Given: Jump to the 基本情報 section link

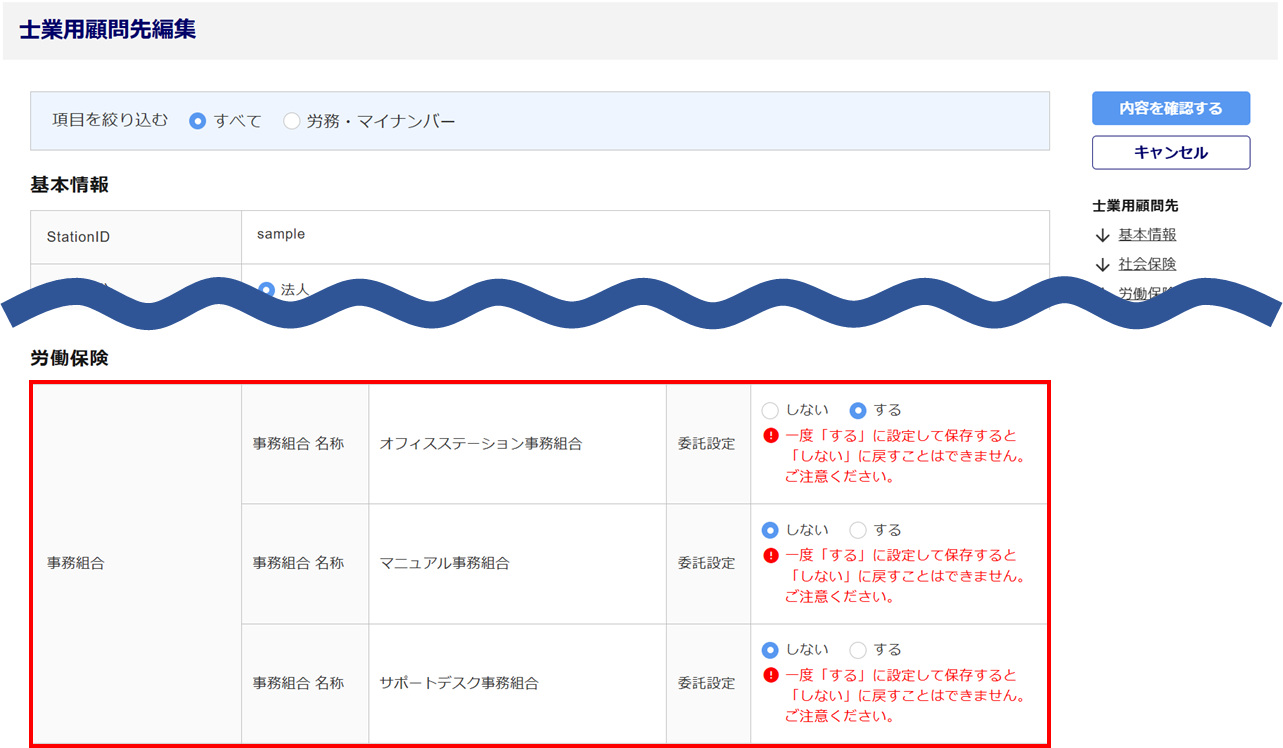Looking at the screenshot, I should point(1147,235).
